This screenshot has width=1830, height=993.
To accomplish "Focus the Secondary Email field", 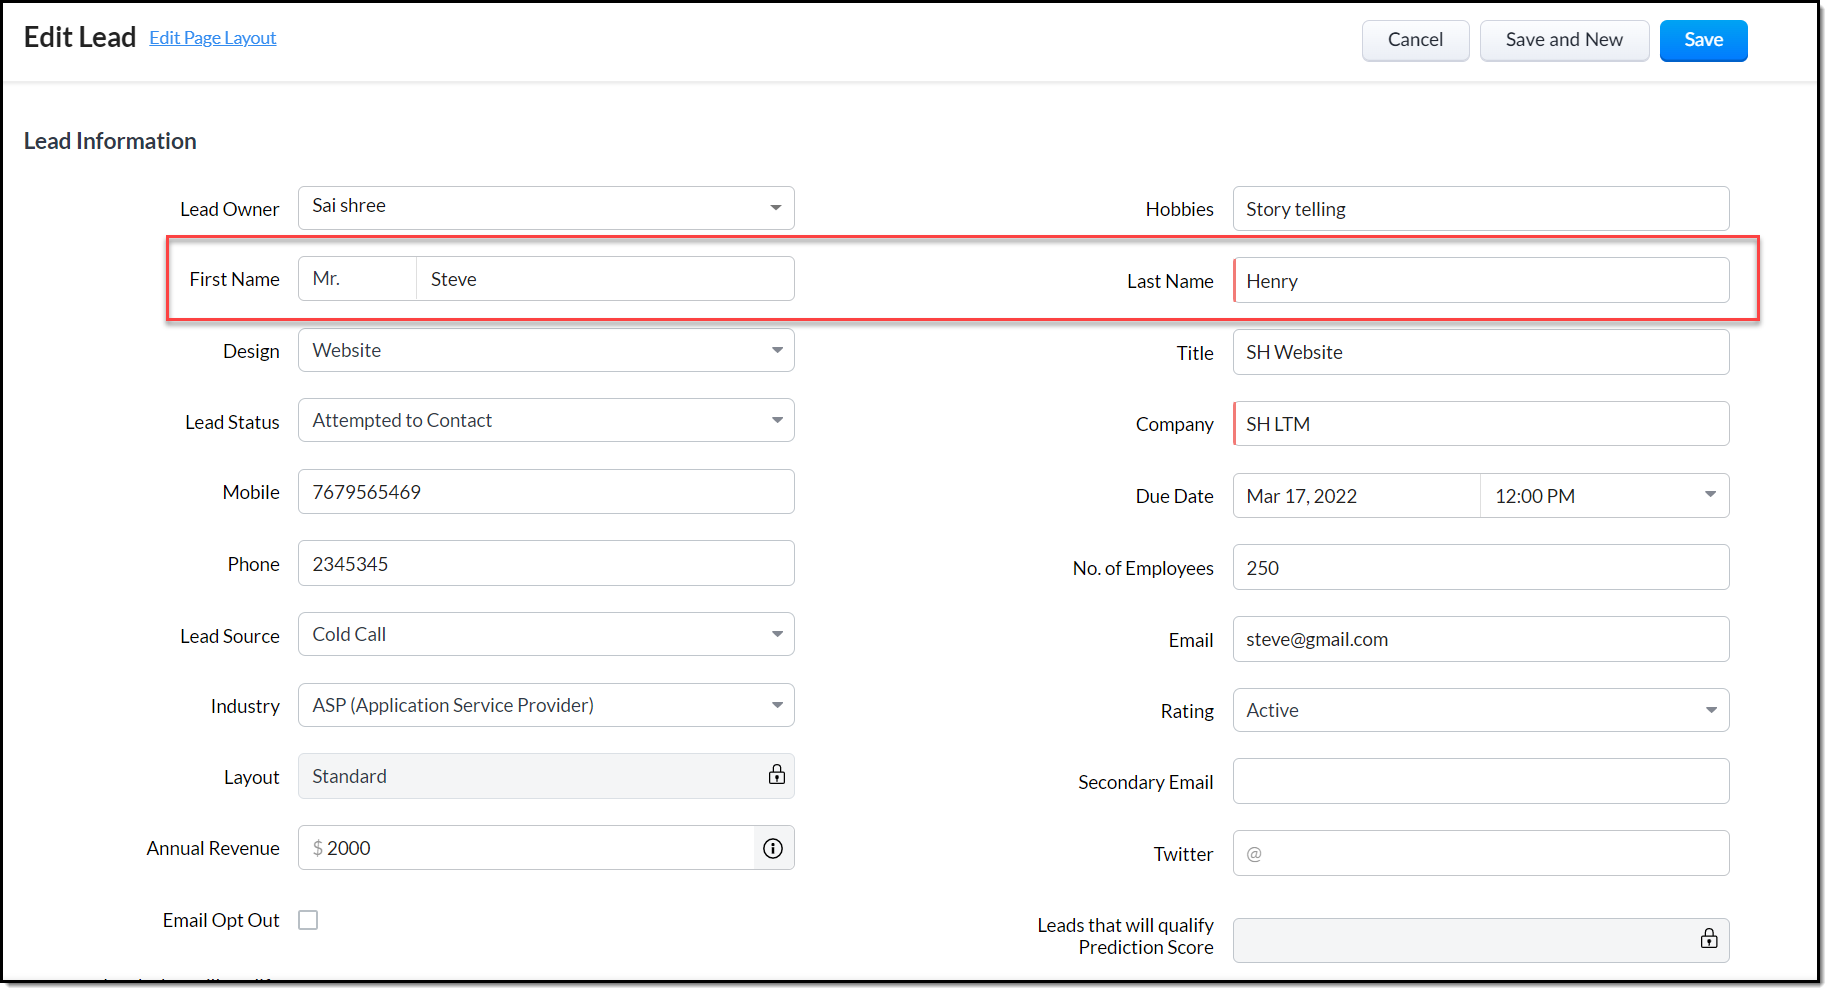I will [1480, 782].
